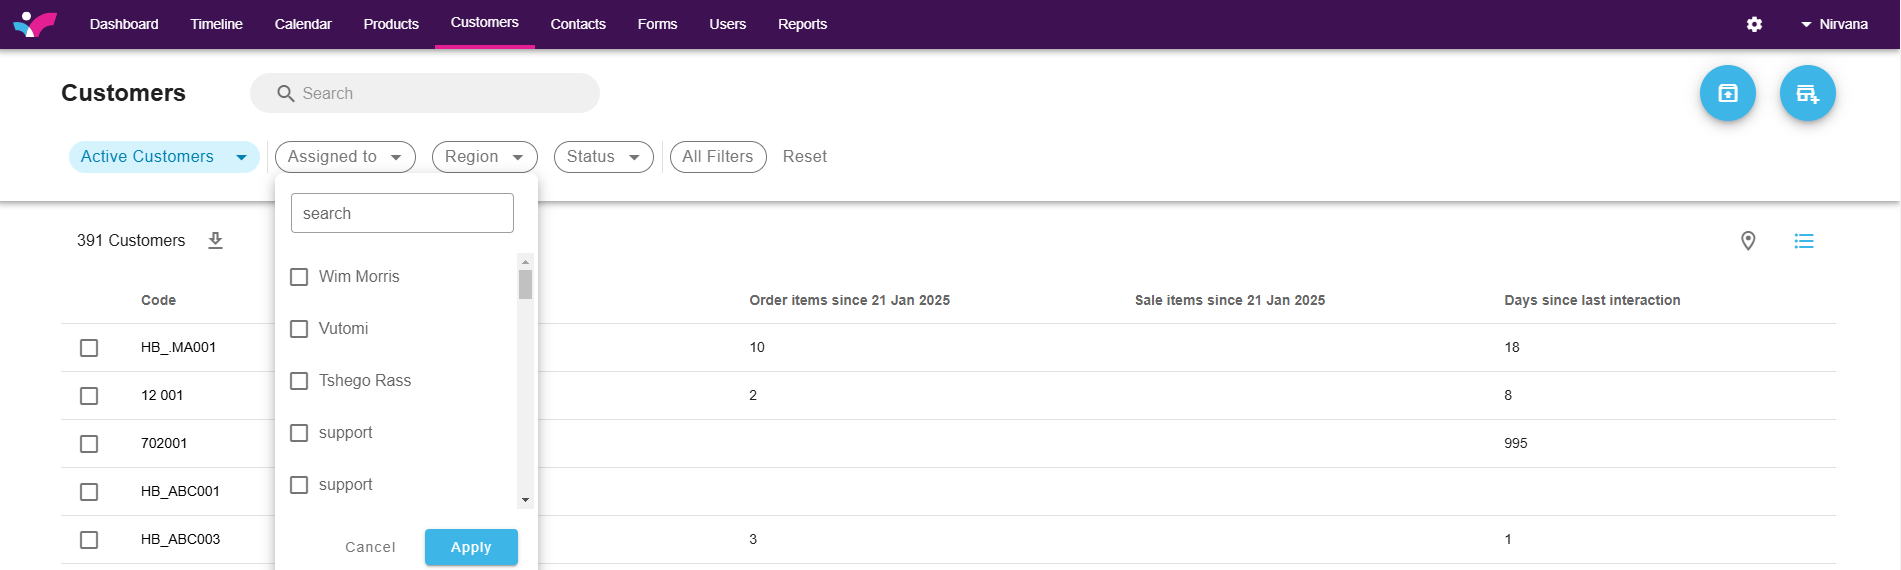The image size is (1901, 570).
Task: Check the Wim Morris checkbox
Action: tap(299, 277)
